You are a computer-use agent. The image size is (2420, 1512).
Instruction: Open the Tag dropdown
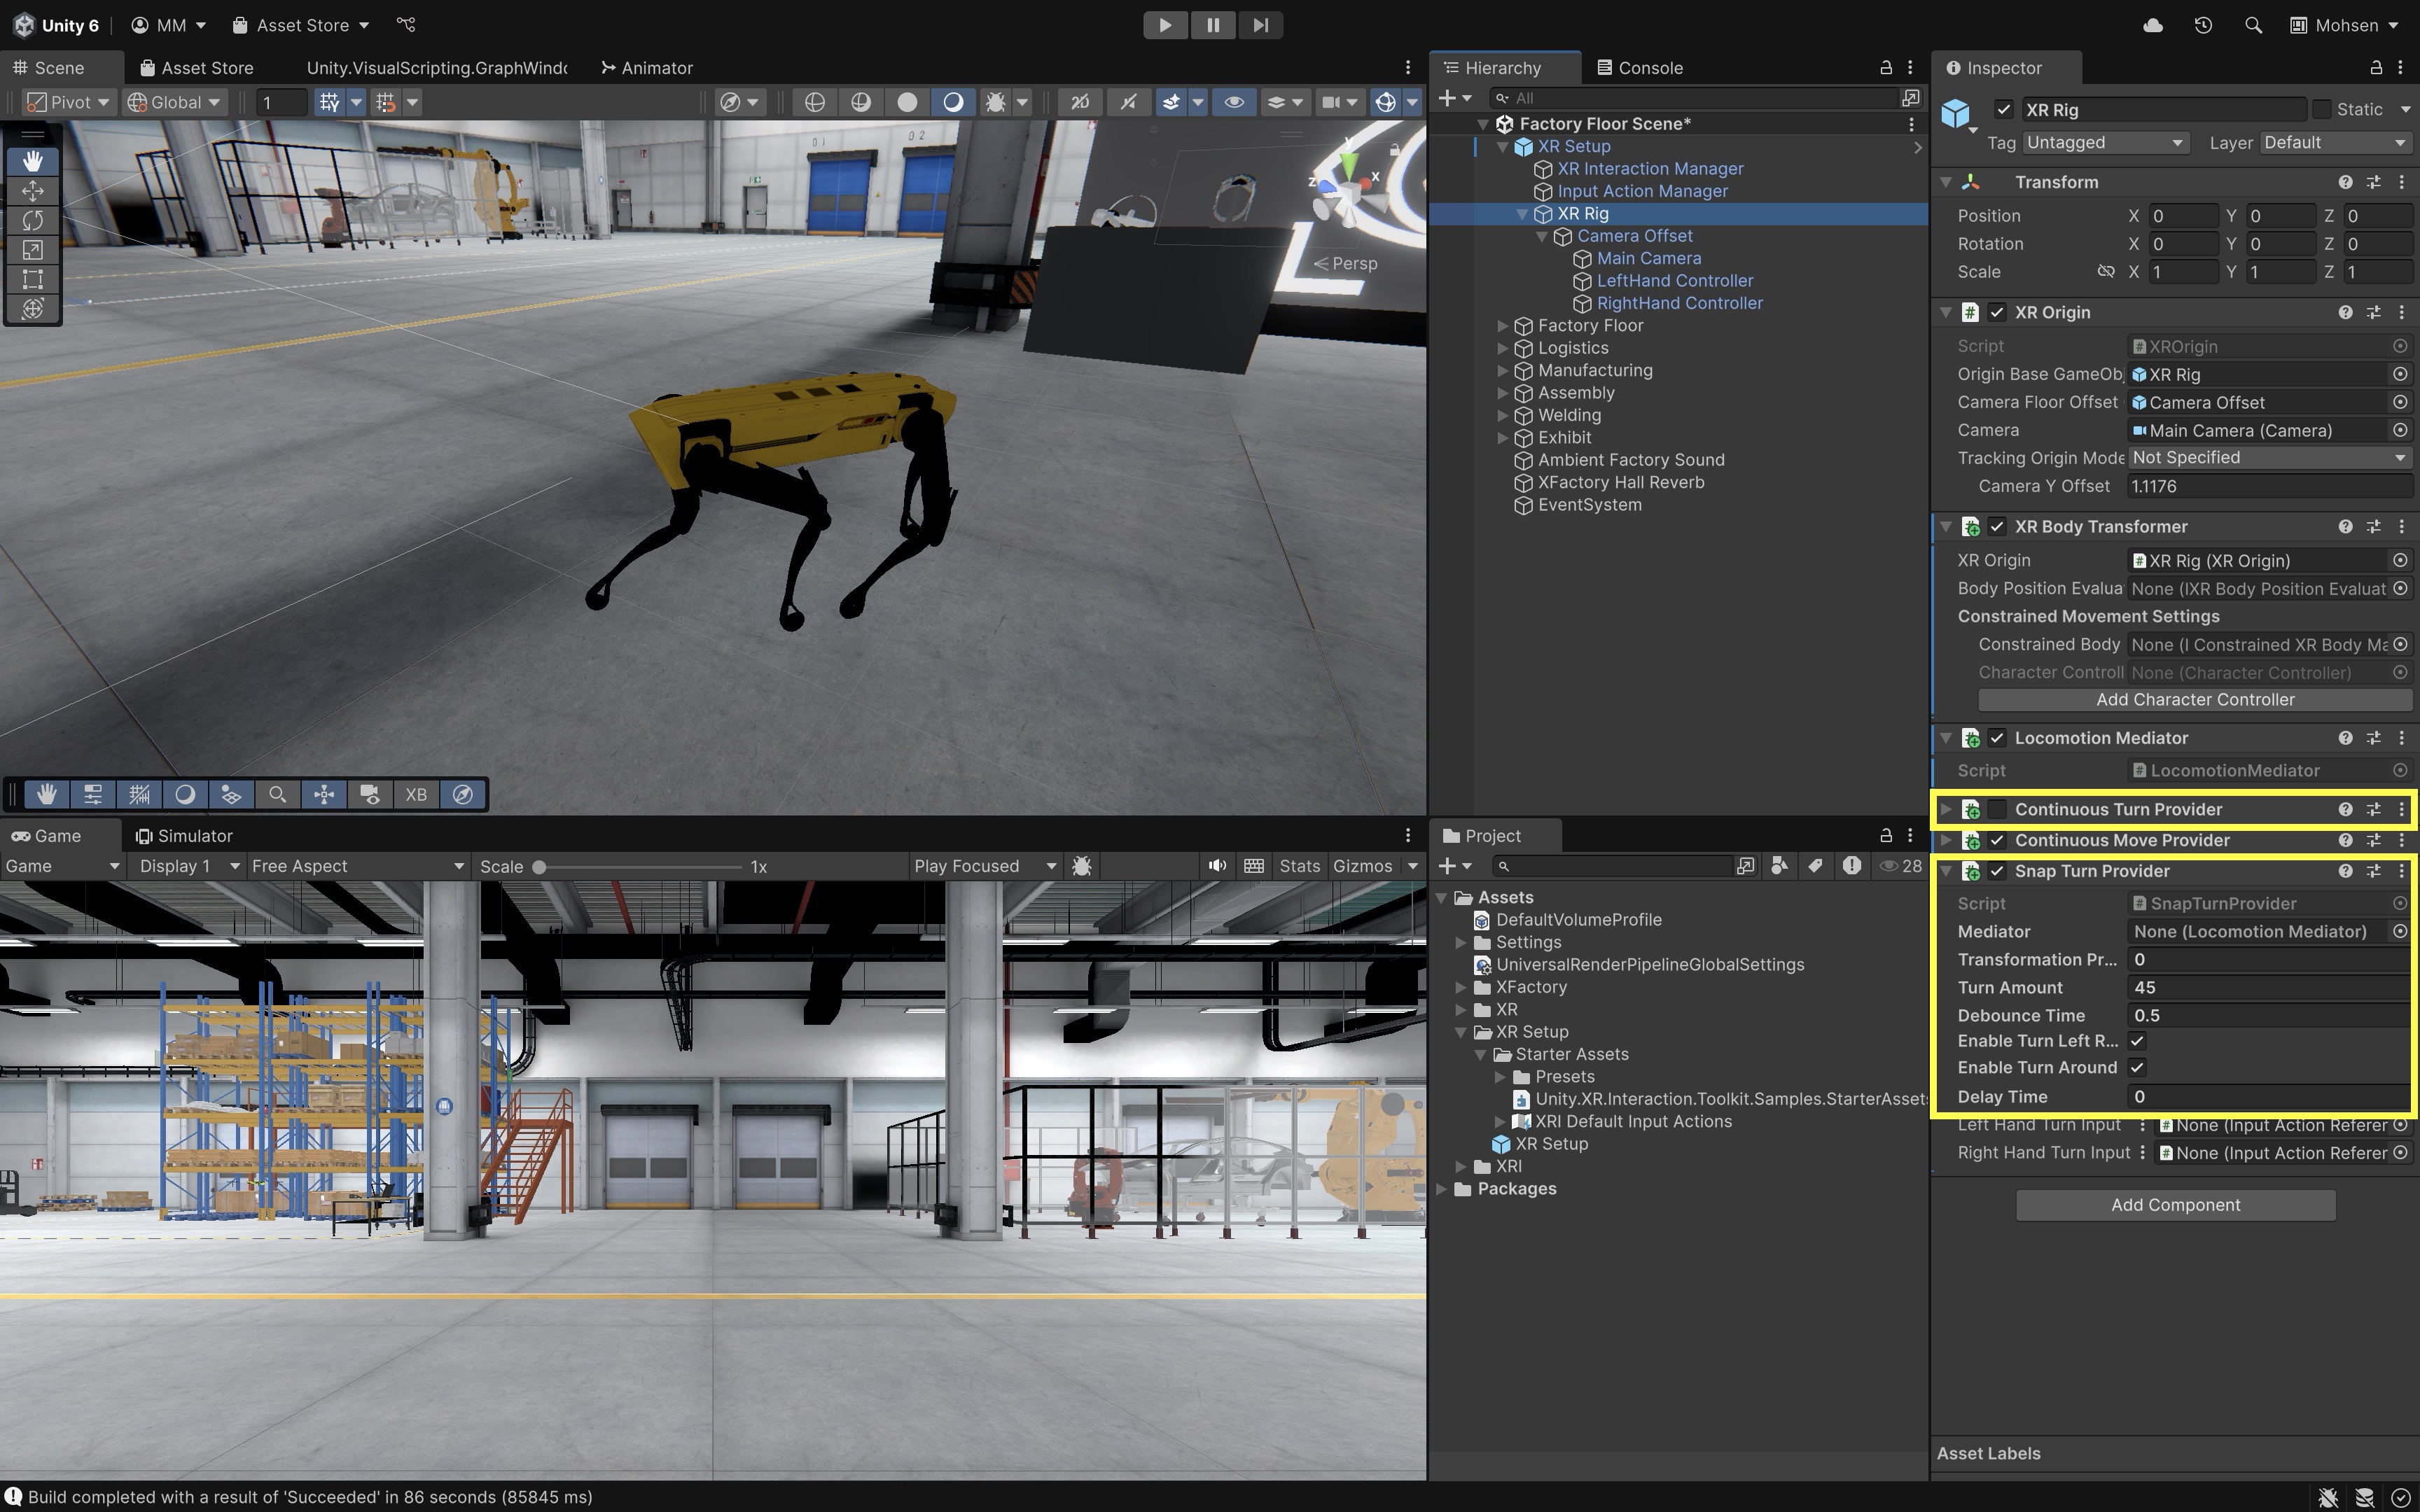click(x=2106, y=143)
